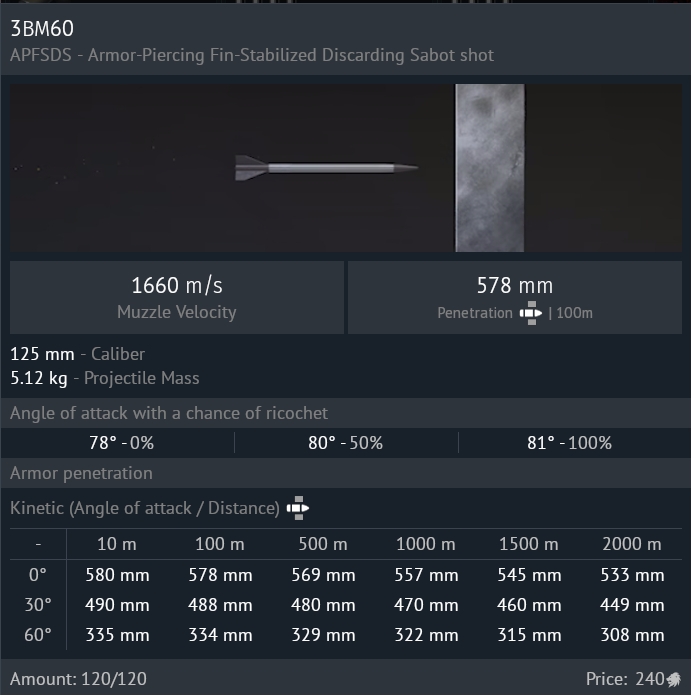Click the 500 m column header

tap(323, 544)
